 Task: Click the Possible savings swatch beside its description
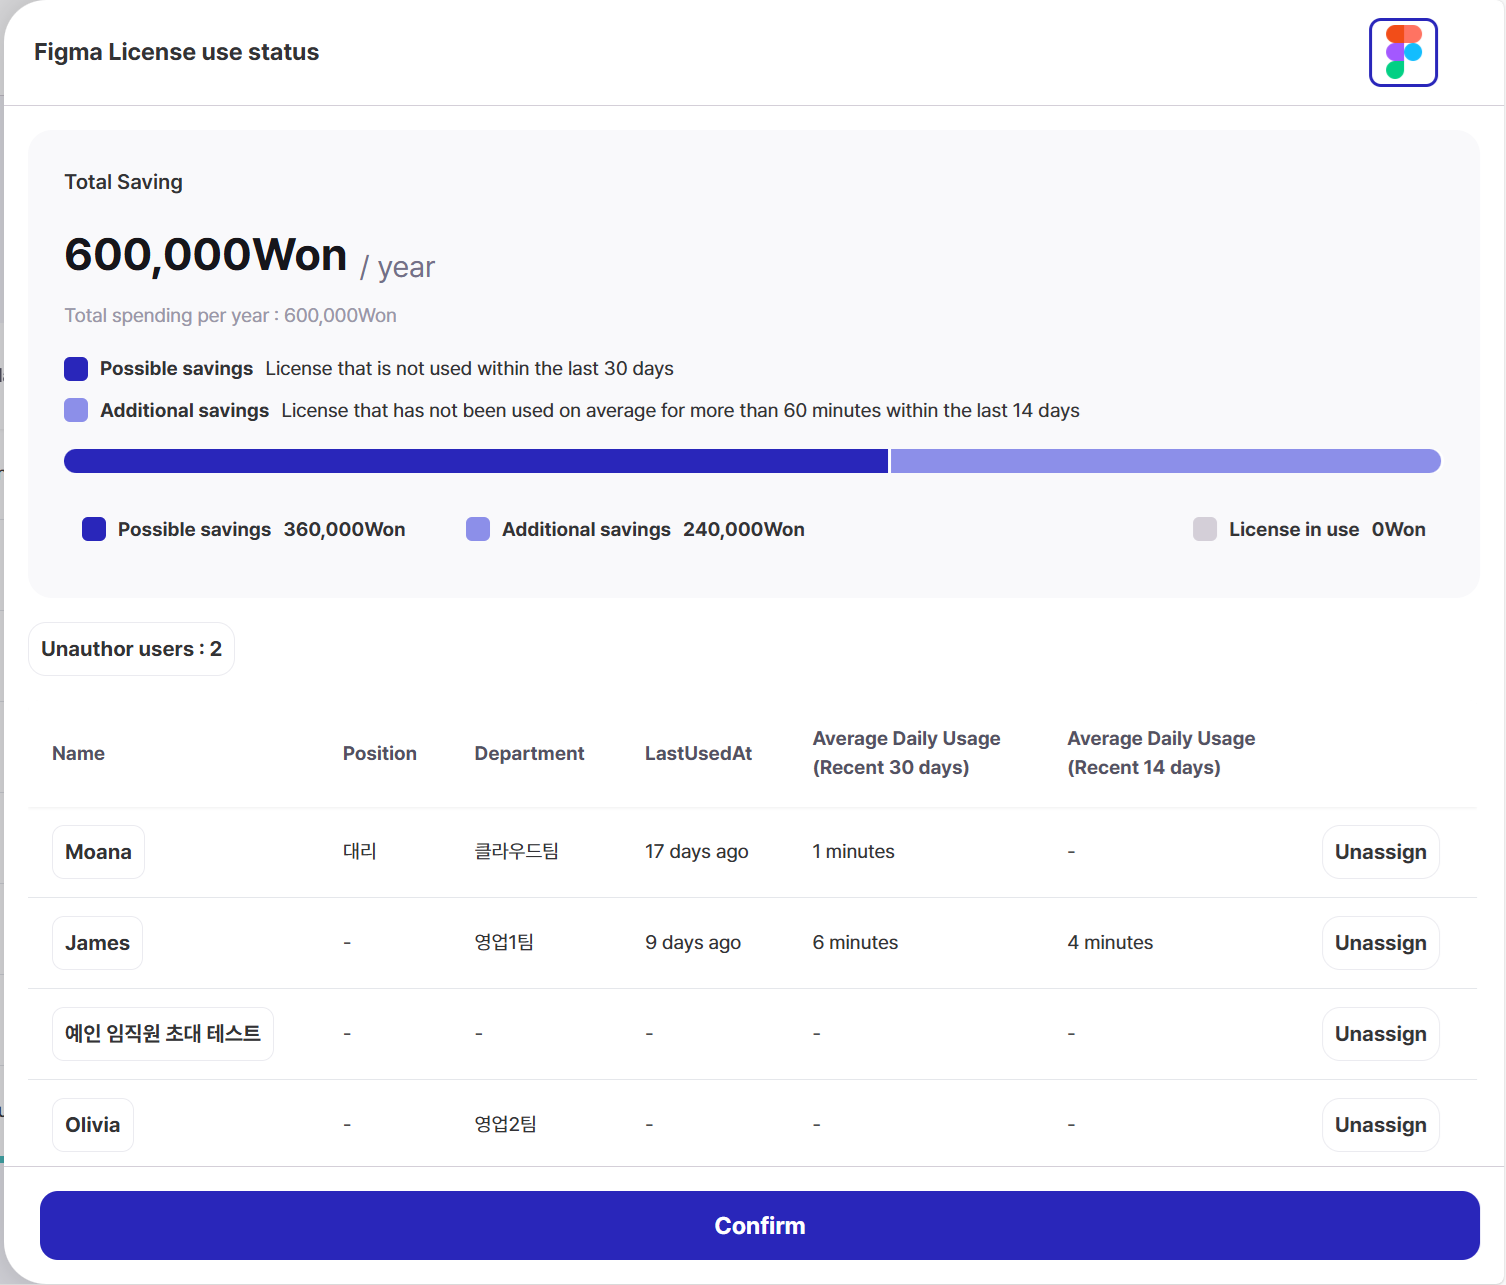tap(76, 369)
